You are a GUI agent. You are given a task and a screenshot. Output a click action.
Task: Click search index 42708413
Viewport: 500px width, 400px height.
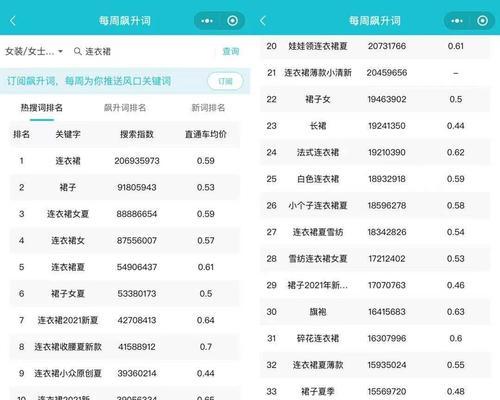(x=137, y=320)
